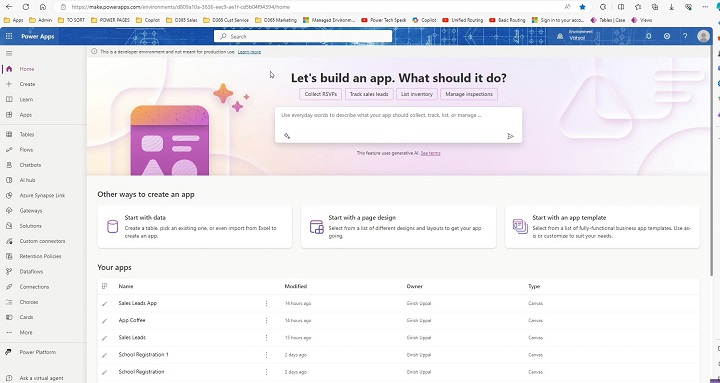Open Power Platform from the sidebar
The image size is (720, 383).
38,352
